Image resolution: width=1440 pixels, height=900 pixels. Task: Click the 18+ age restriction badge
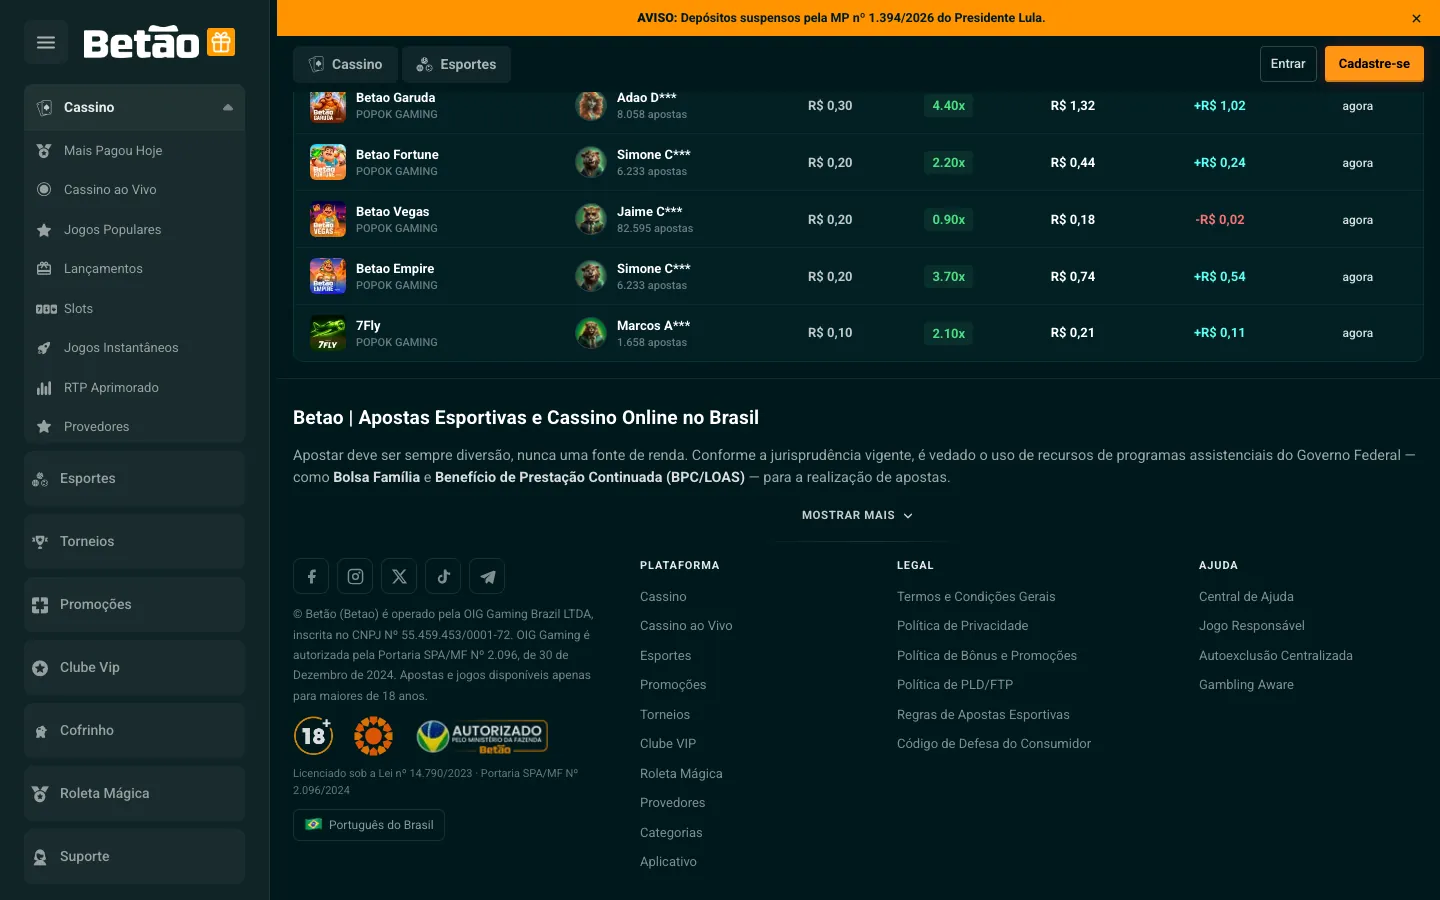pyautogui.click(x=314, y=736)
